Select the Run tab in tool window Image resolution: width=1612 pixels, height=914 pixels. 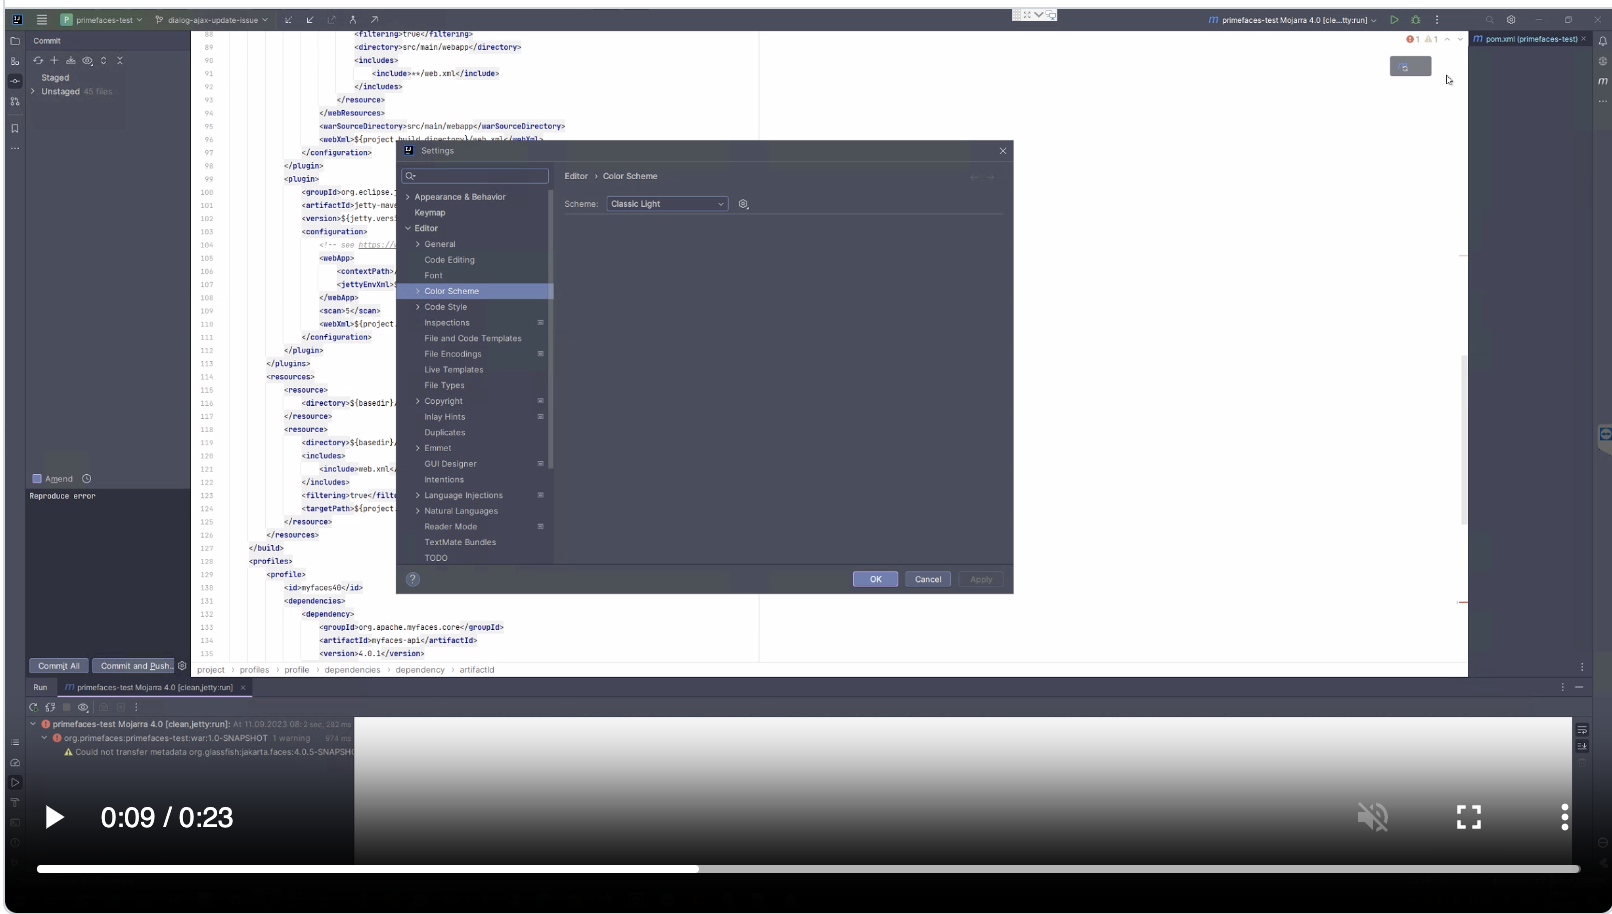click(41, 688)
